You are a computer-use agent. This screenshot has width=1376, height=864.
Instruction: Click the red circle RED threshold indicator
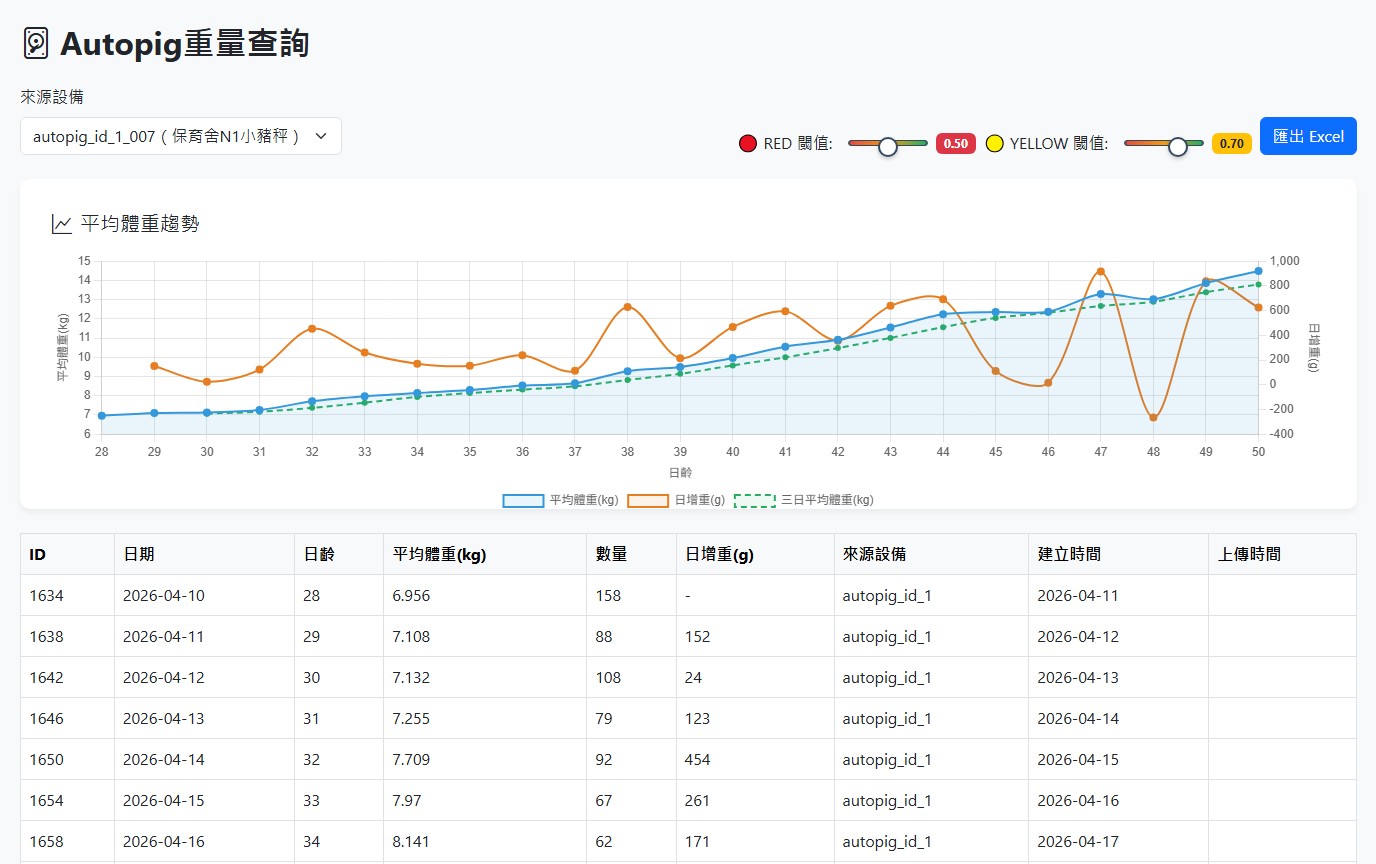pos(747,143)
